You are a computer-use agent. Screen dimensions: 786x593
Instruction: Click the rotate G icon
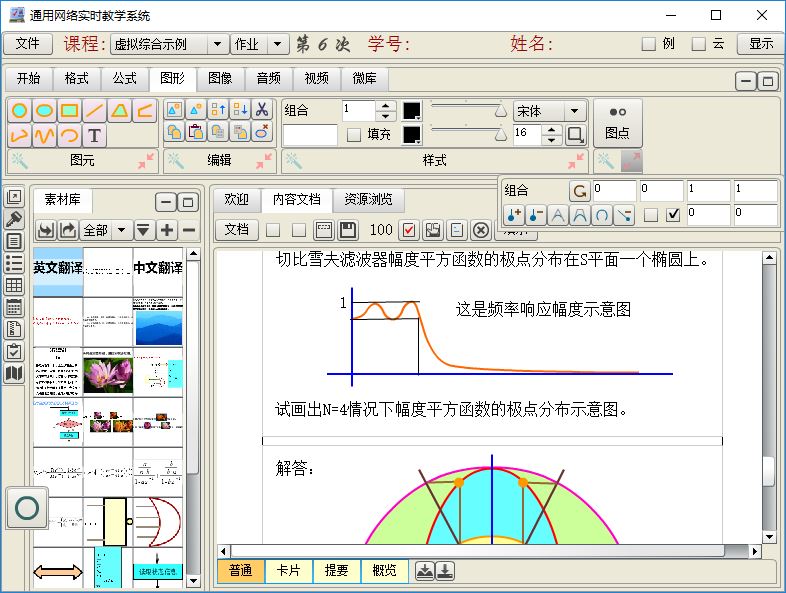(x=579, y=191)
